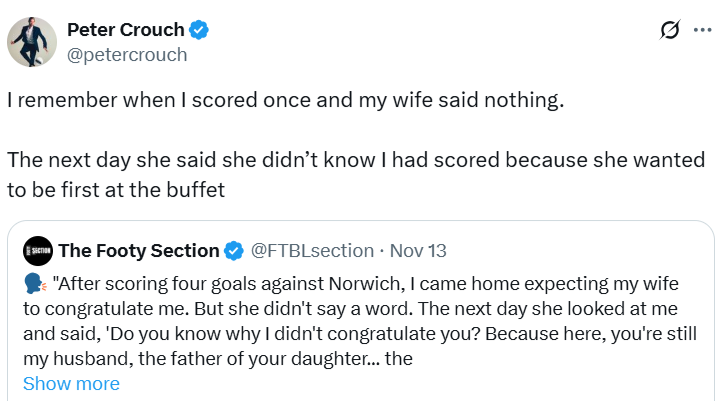Go to the @petercrouch handle
The height and width of the screenshot is (401, 723).
(x=127, y=54)
